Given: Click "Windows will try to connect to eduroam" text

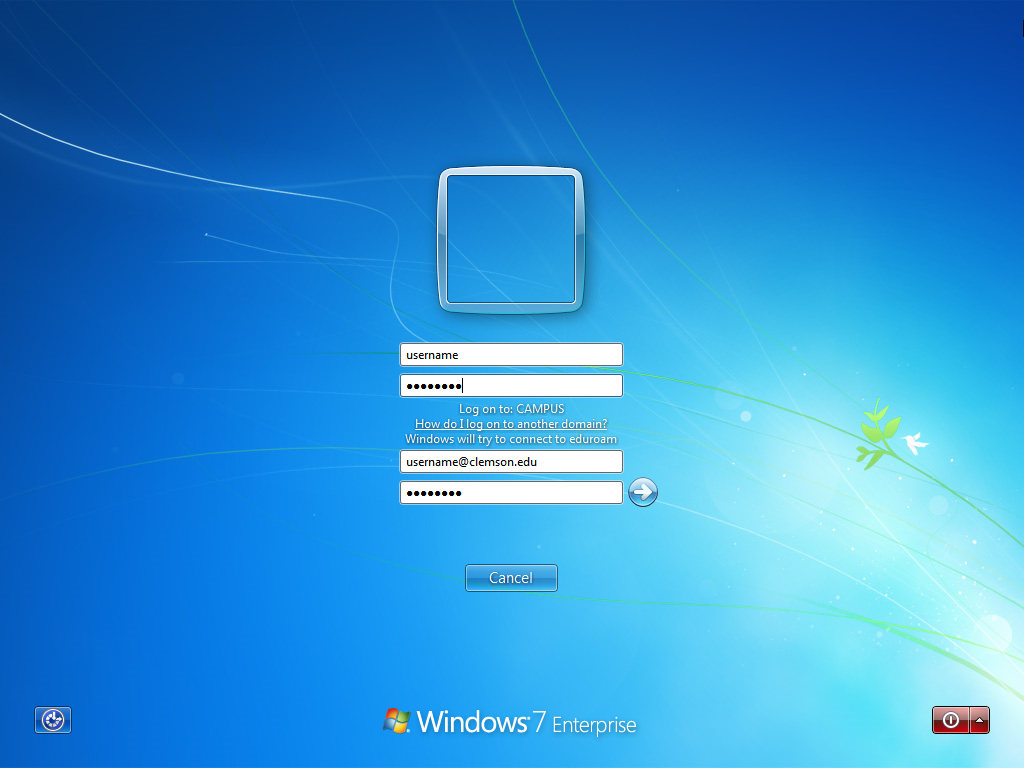Looking at the screenshot, I should (x=511, y=439).
